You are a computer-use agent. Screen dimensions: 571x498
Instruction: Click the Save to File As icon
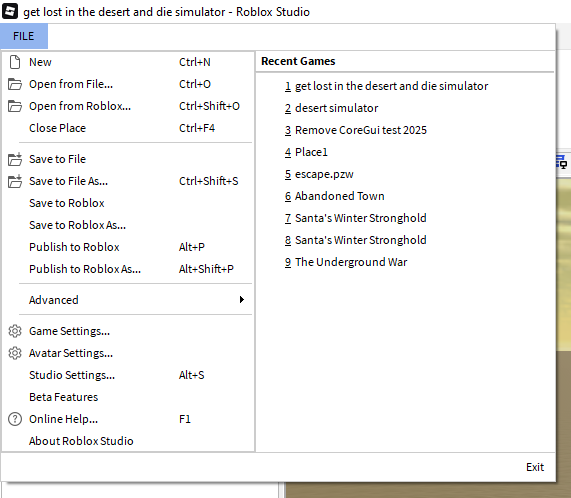15,181
